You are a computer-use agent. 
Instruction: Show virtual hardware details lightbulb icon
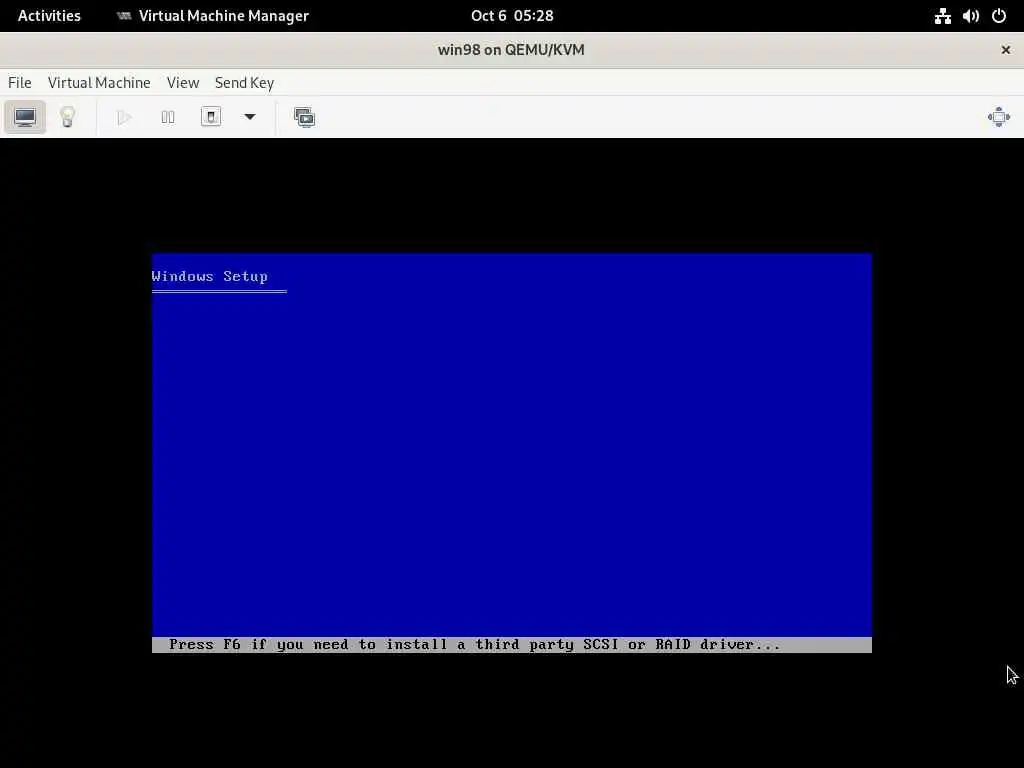(x=67, y=118)
